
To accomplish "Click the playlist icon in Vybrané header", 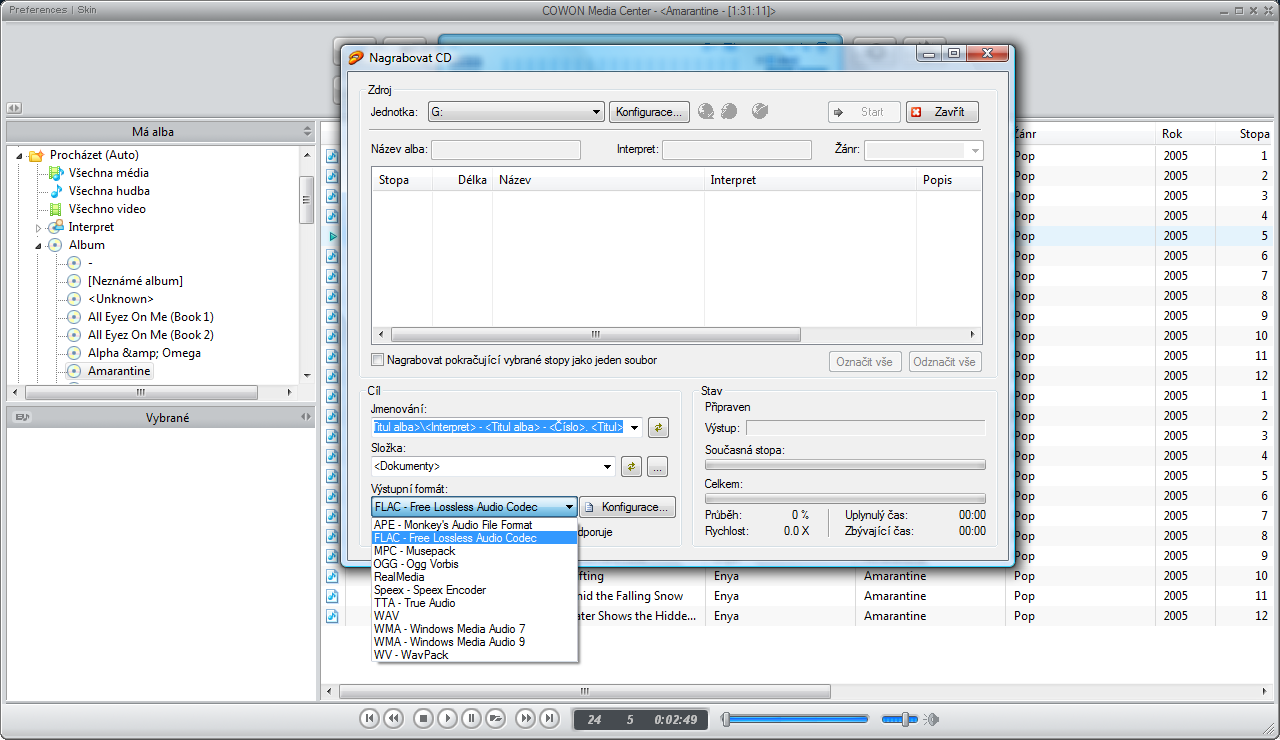I will [22, 418].
